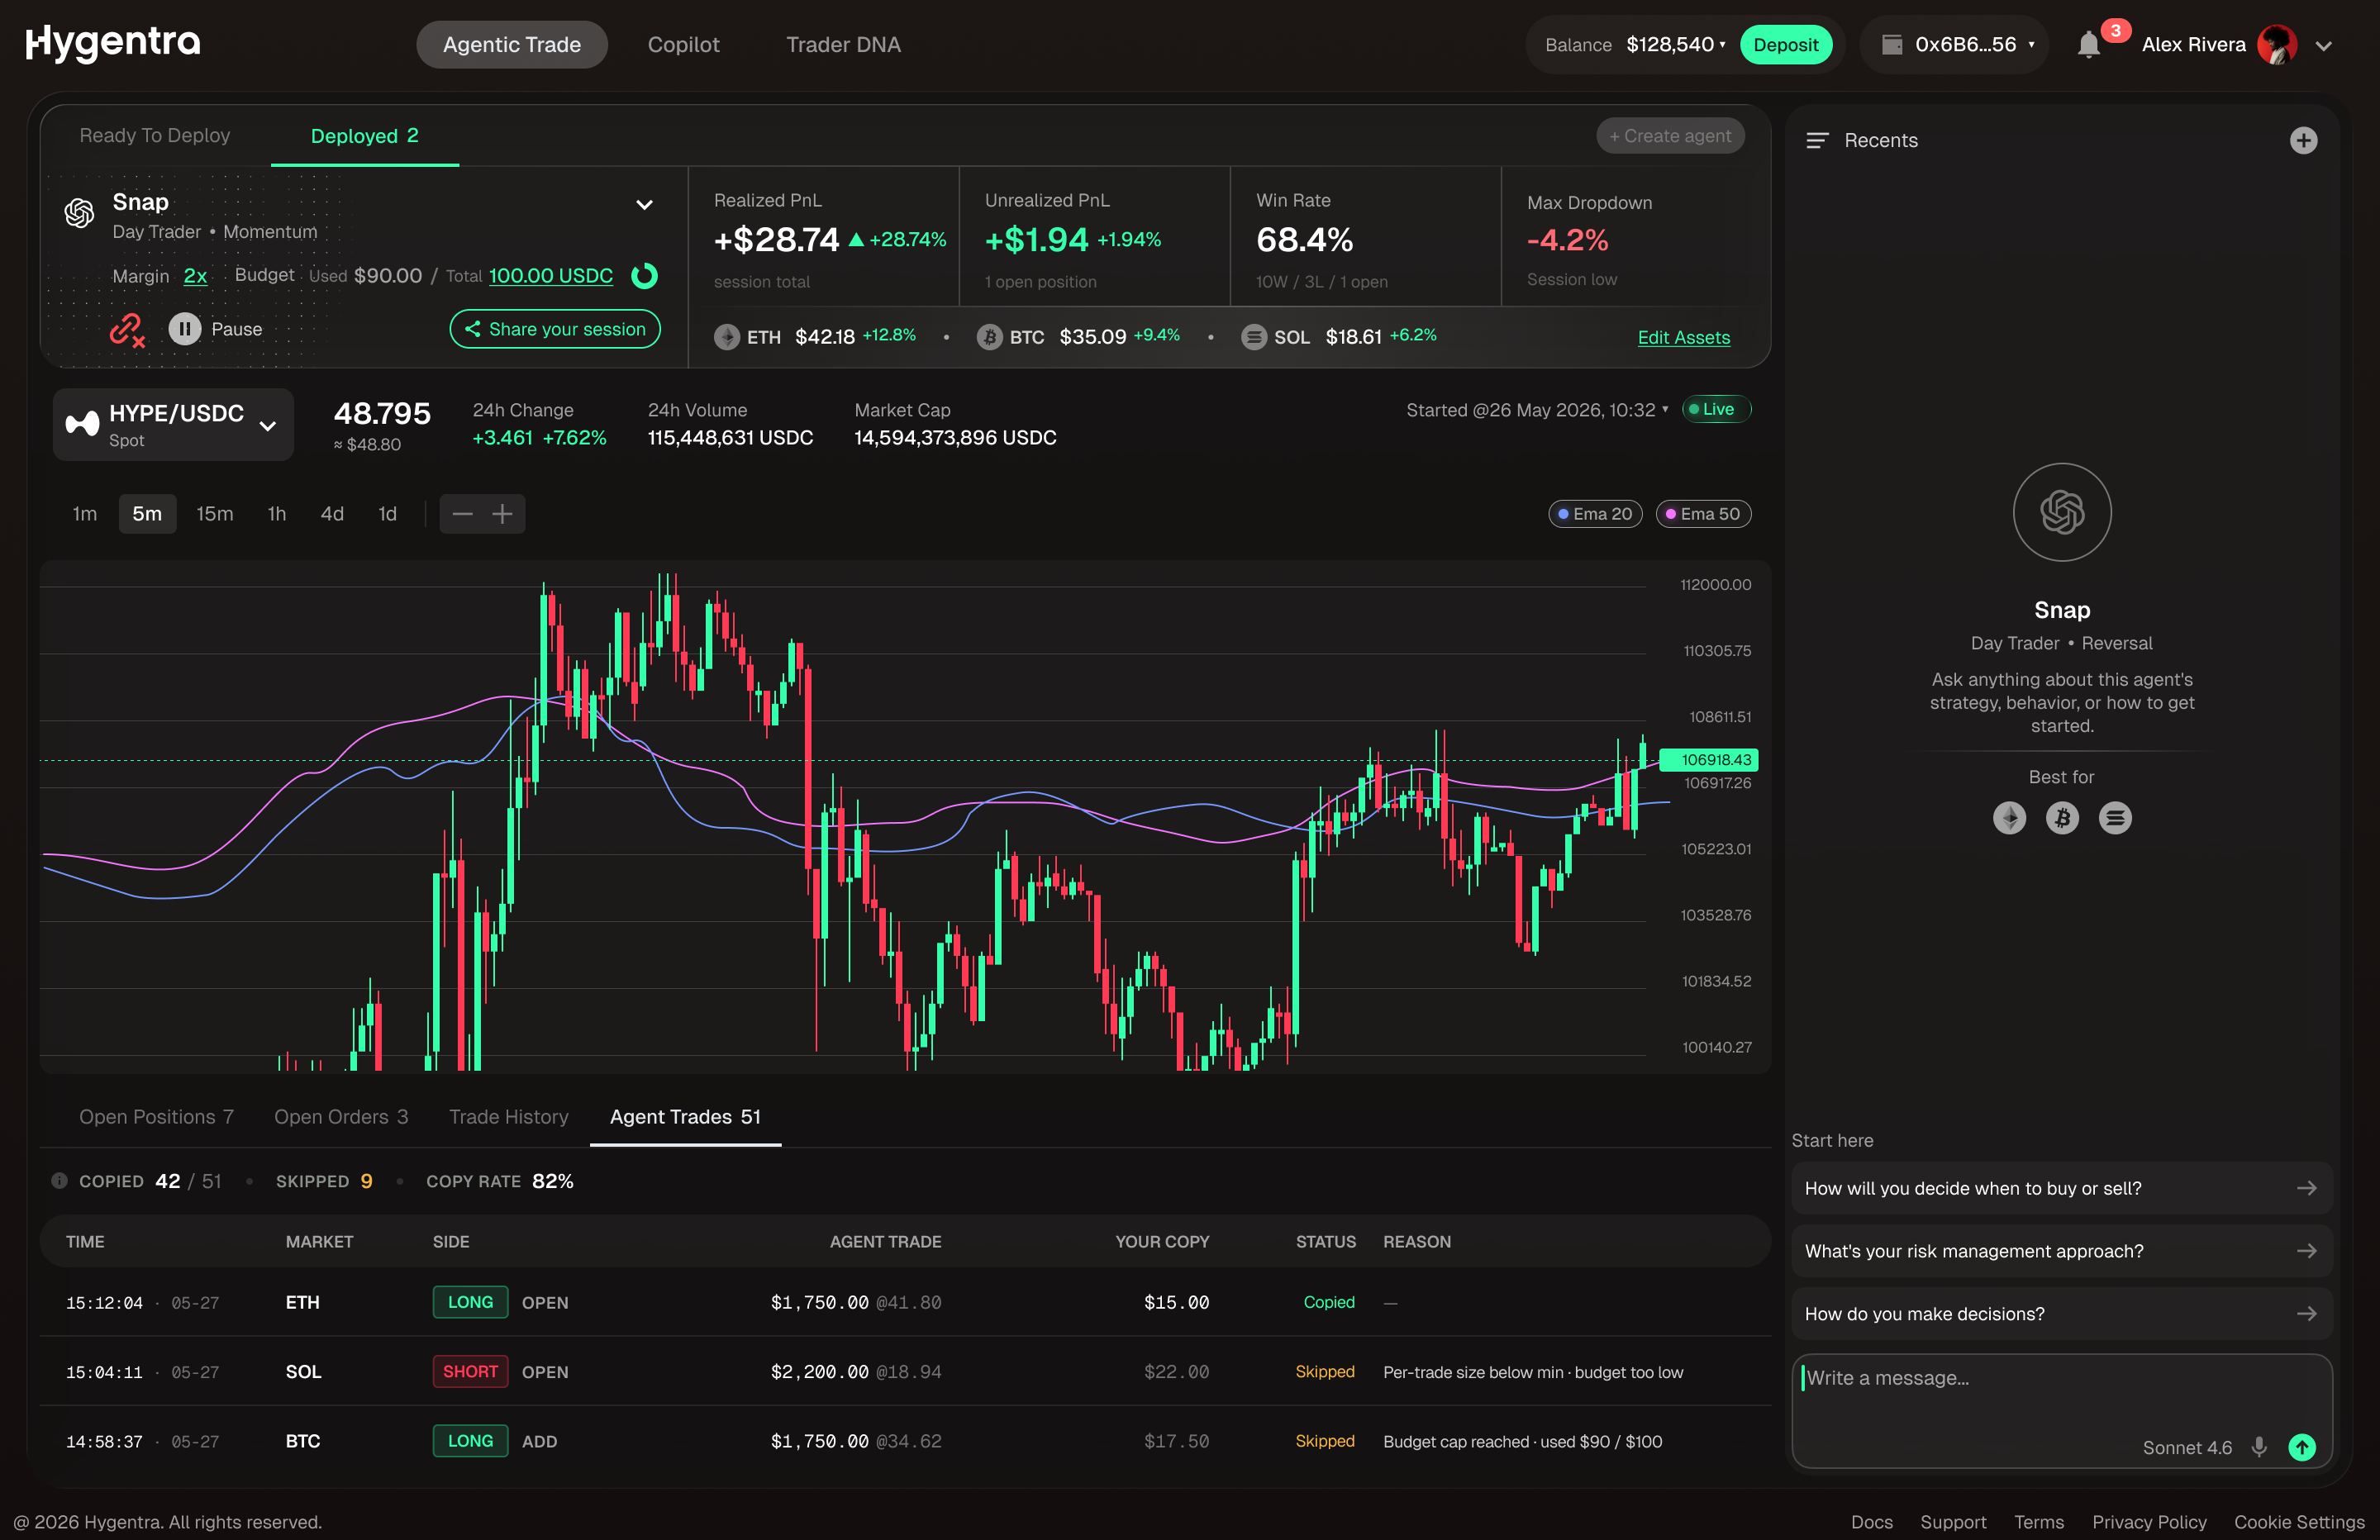Click the SOL asset coin icon
The image size is (2380, 1540).
[x=1254, y=337]
